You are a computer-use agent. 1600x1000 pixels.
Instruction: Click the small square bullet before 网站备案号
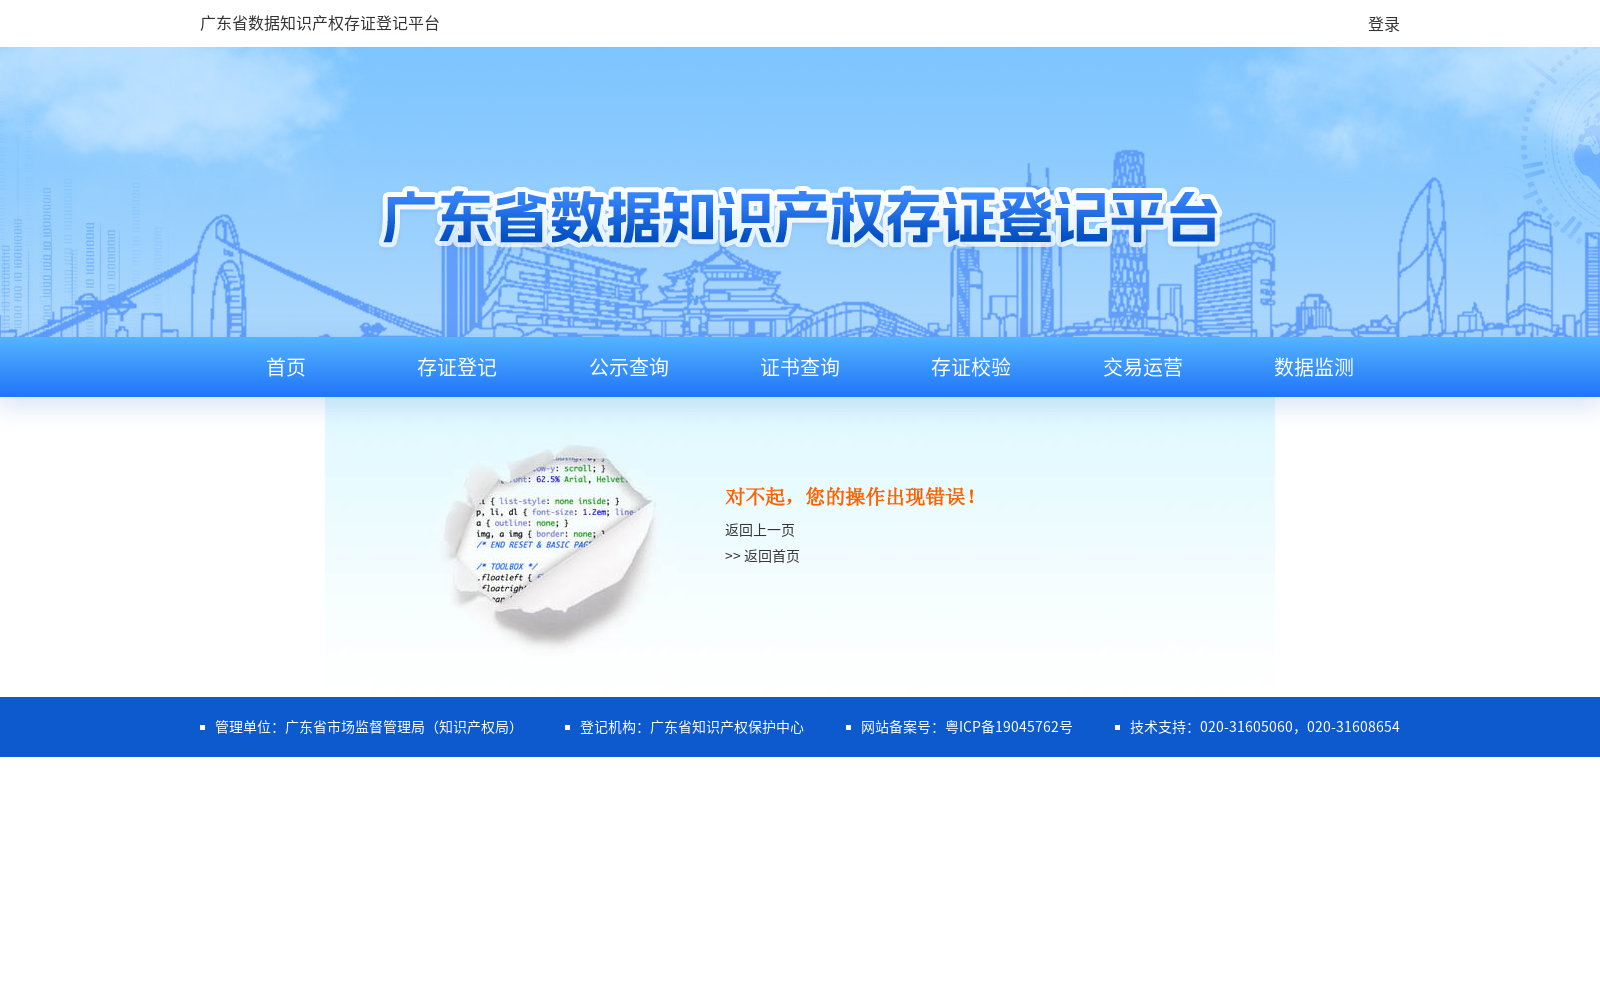point(847,727)
